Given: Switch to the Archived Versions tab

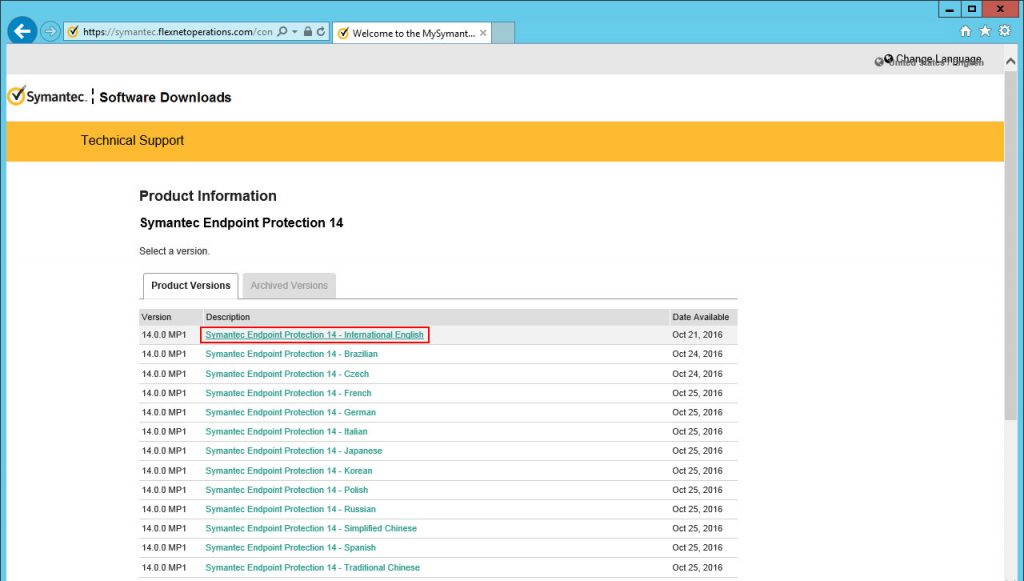Looking at the screenshot, I should click(289, 285).
